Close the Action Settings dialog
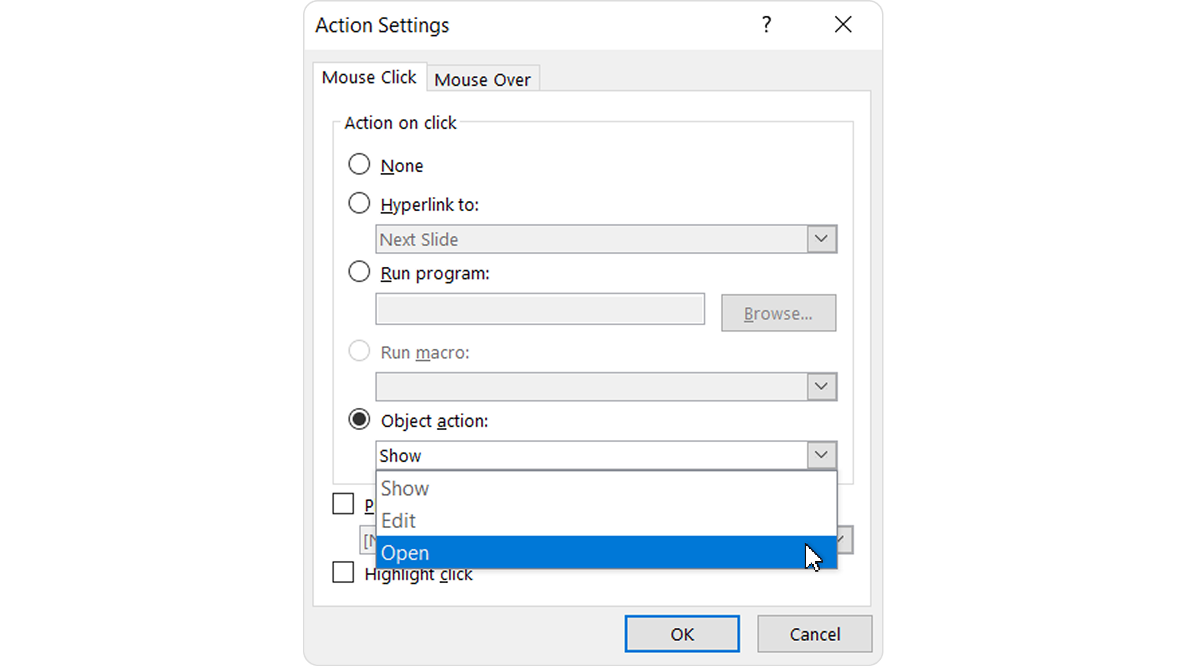This screenshot has width=1188, height=666. click(843, 25)
